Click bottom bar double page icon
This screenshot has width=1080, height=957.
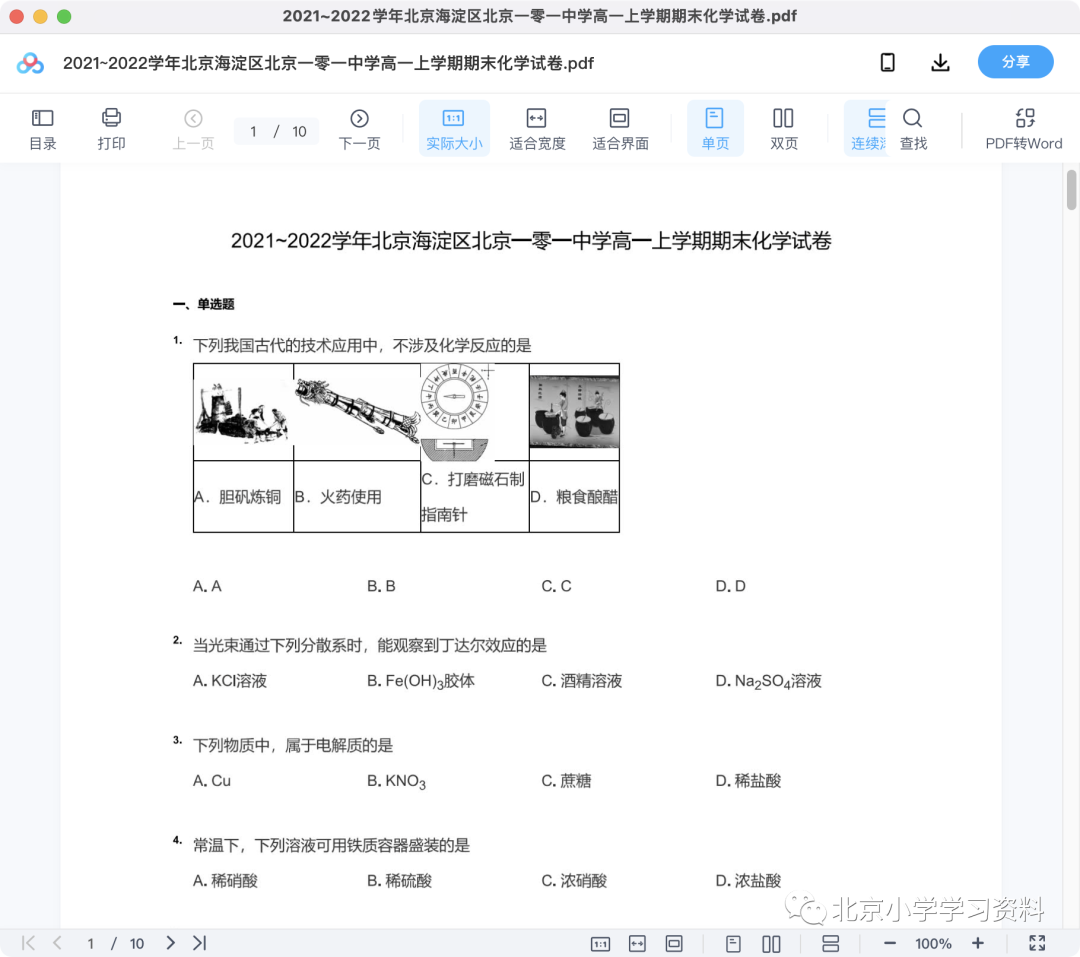771,944
